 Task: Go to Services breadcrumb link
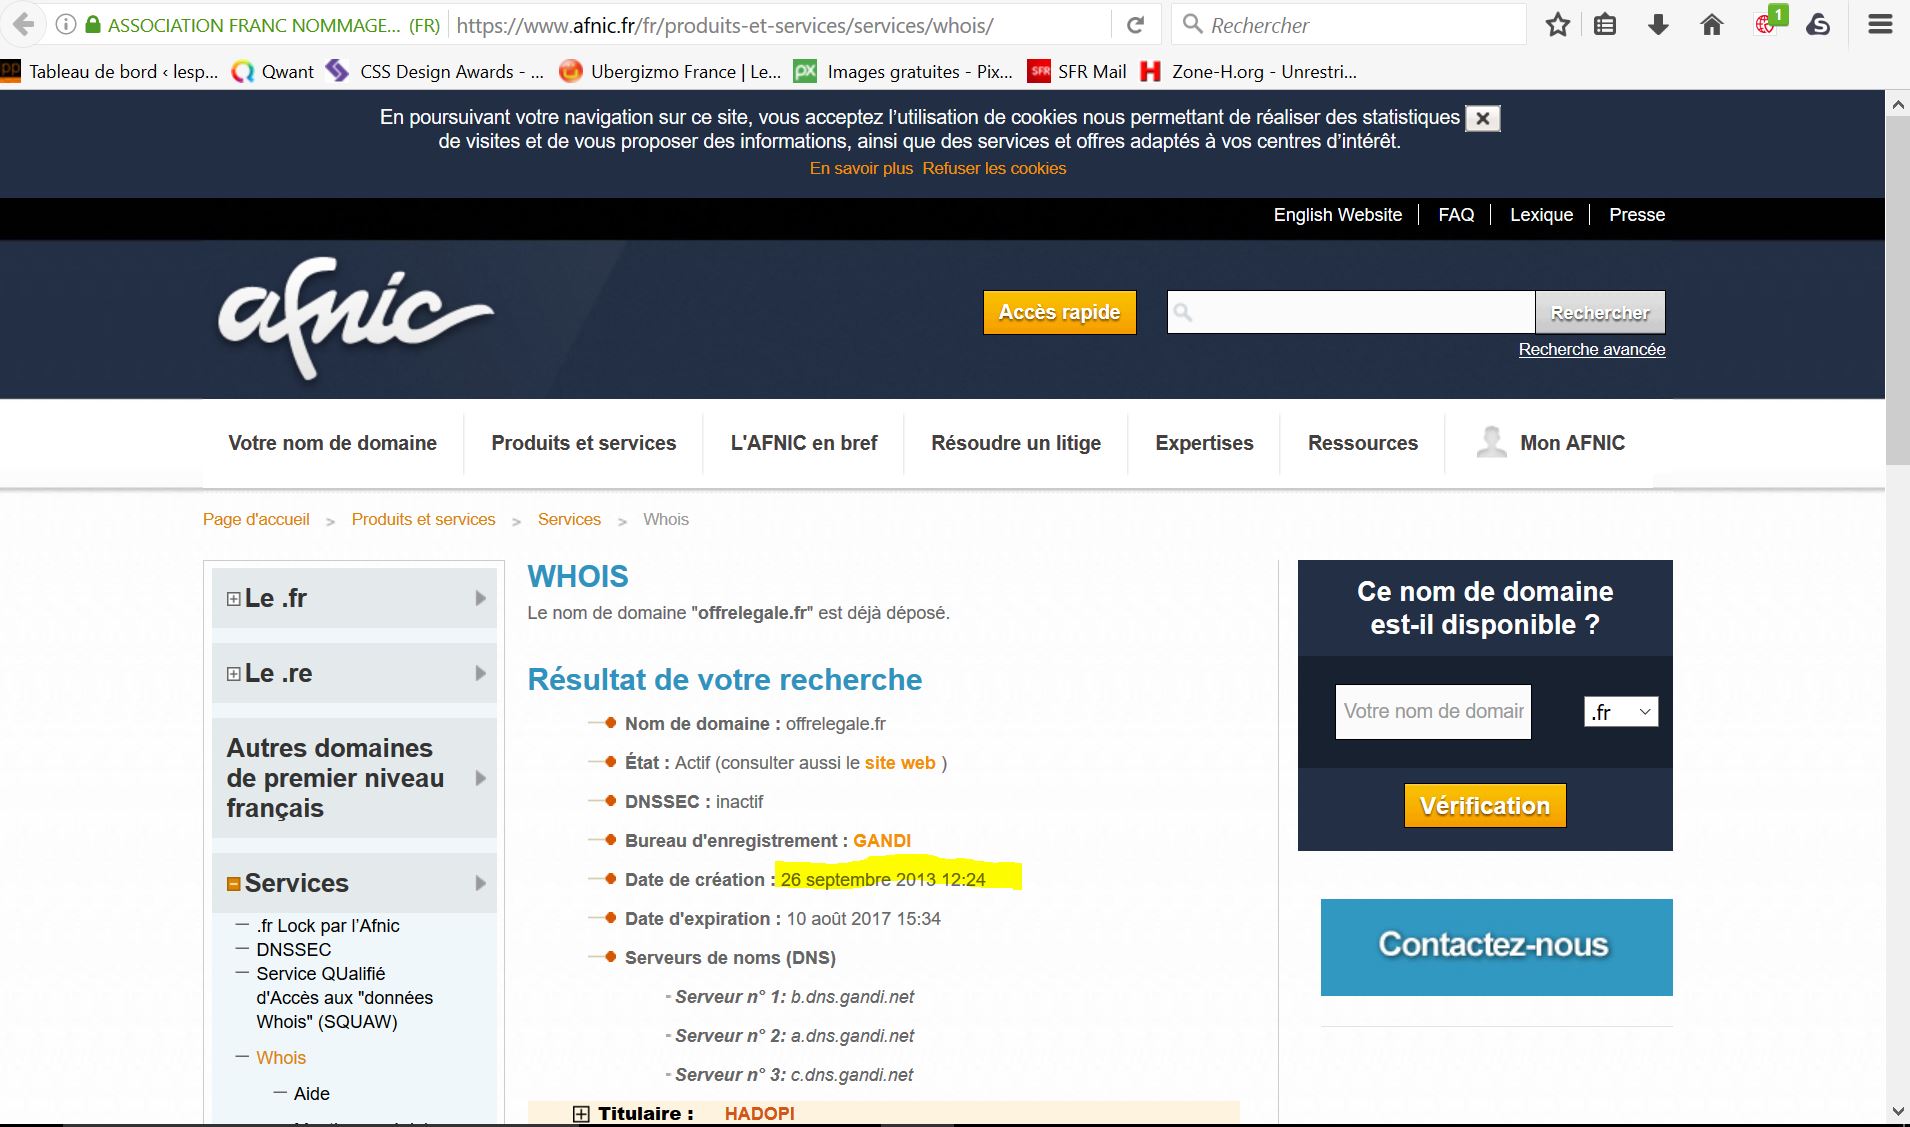(x=569, y=520)
